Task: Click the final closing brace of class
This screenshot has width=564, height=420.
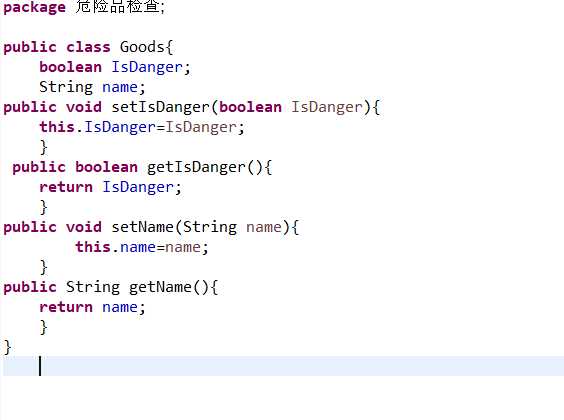Action: coord(8,347)
